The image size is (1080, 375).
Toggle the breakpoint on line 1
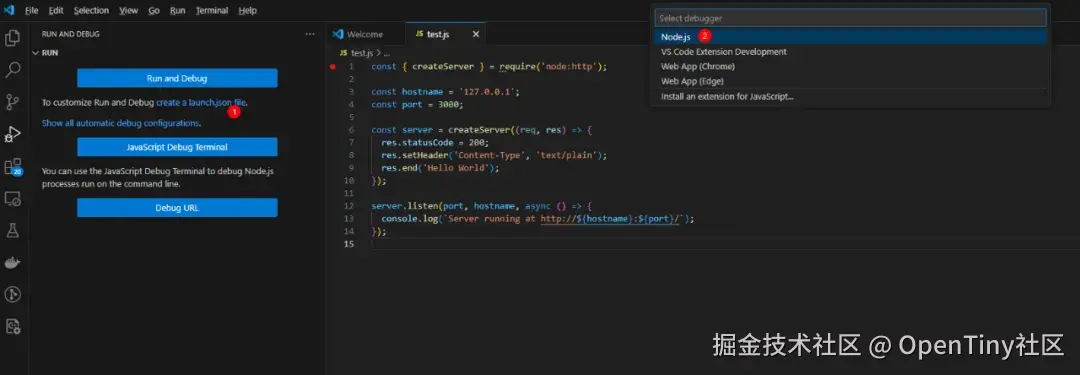click(333, 67)
